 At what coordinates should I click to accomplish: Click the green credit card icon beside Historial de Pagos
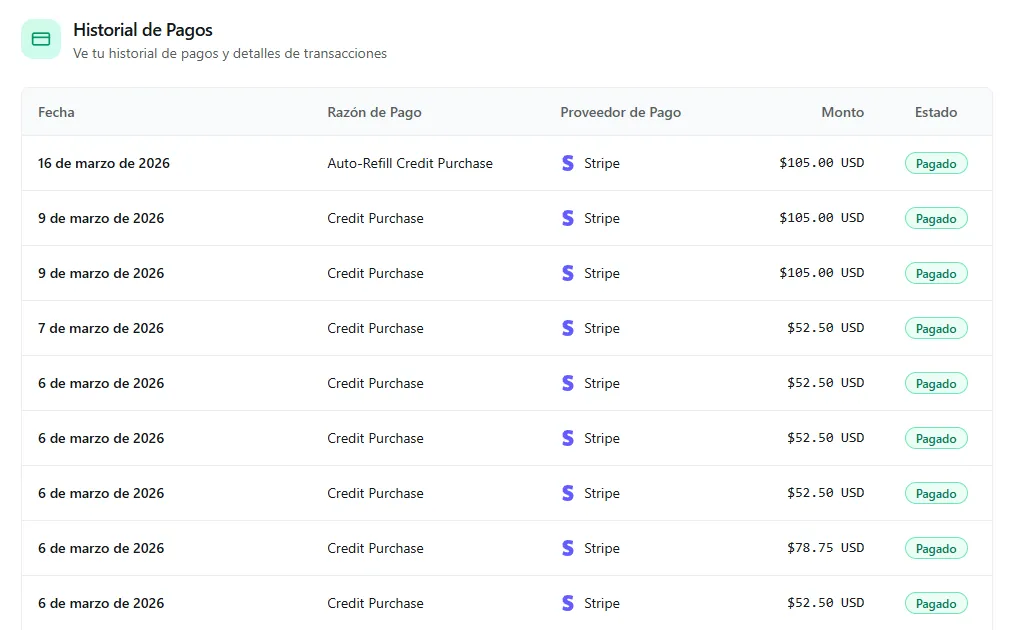click(x=41, y=39)
